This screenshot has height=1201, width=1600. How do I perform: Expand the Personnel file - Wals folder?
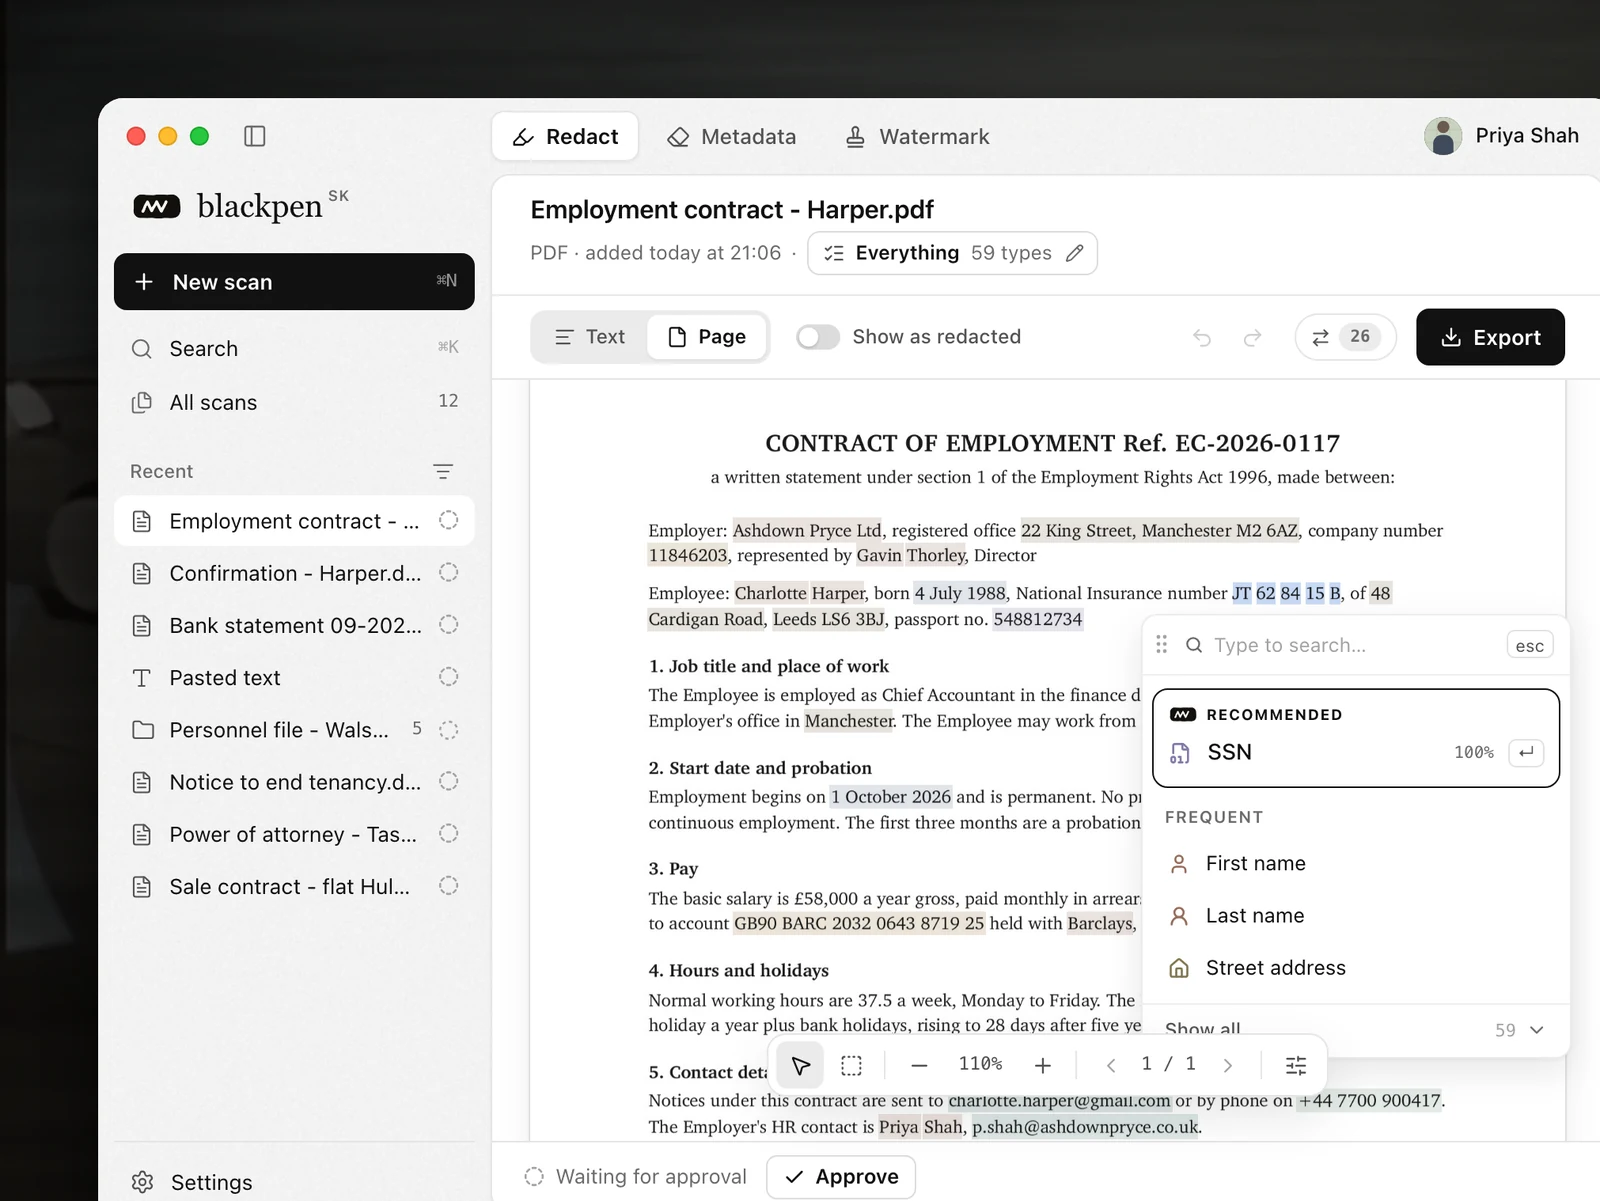coord(294,730)
